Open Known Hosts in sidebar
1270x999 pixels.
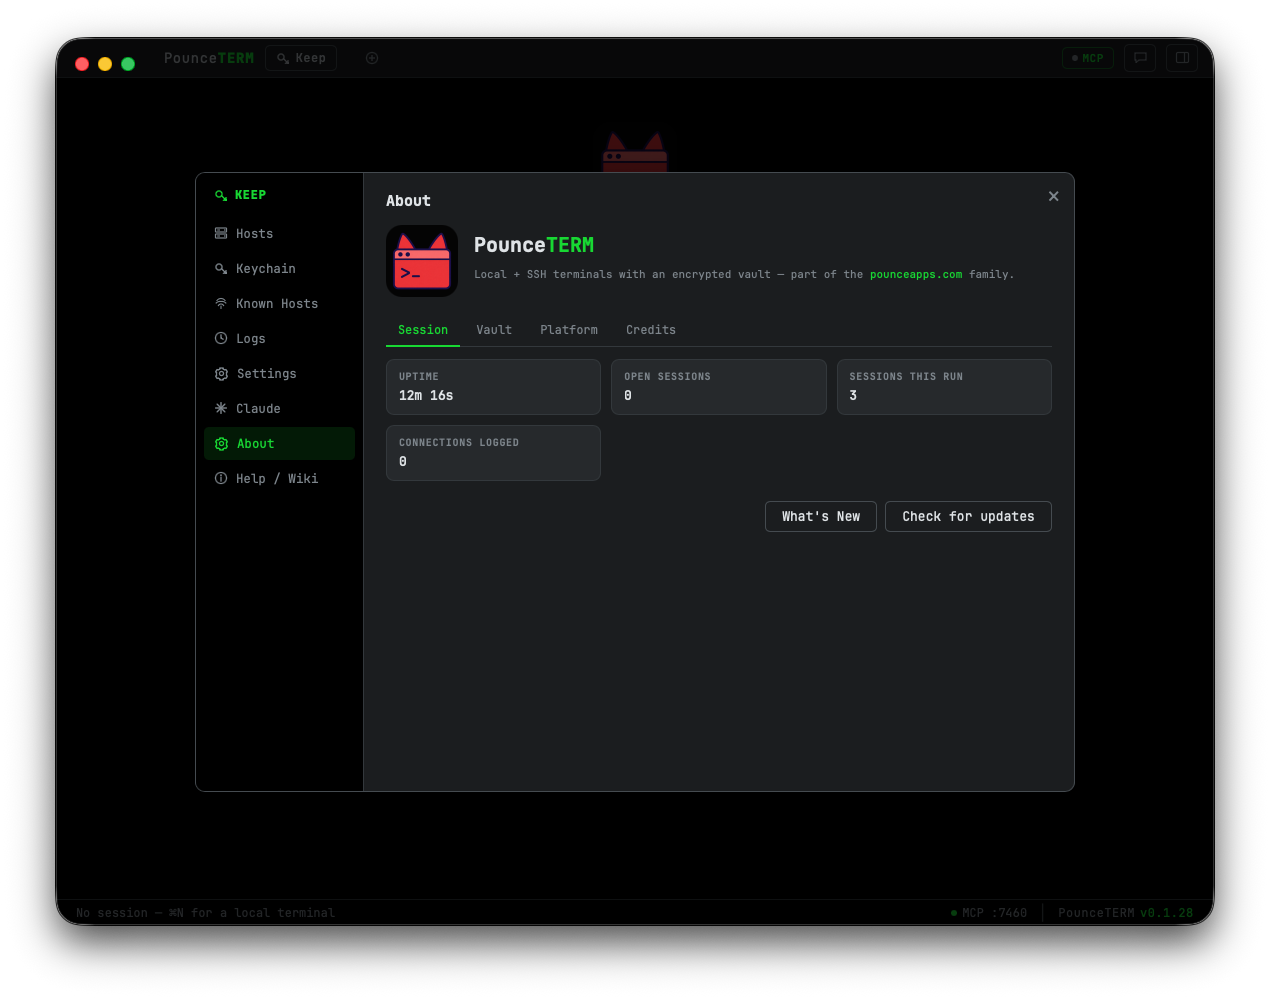tap(279, 304)
